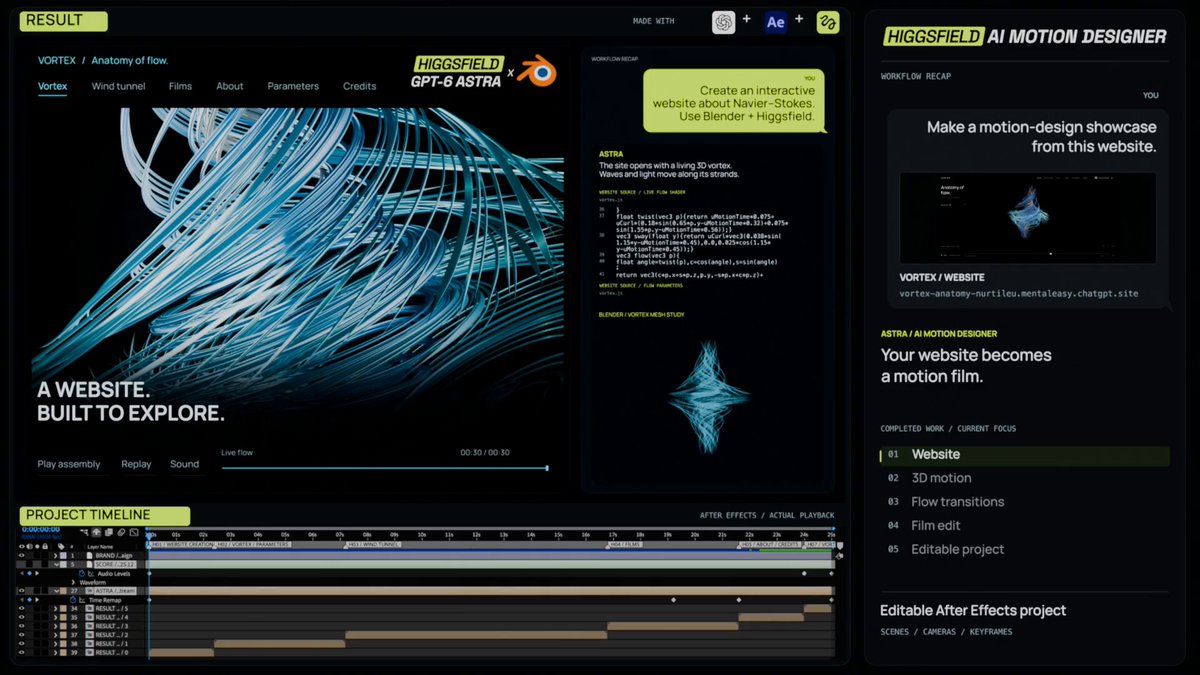Open the Parameters tab
Image resolution: width=1200 pixels, height=675 pixels.
293,86
